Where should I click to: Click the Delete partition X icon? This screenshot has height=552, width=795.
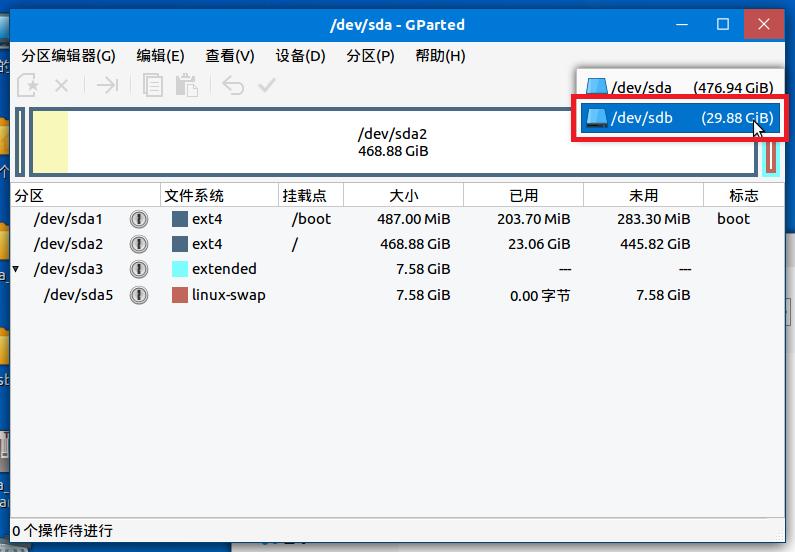(x=61, y=85)
